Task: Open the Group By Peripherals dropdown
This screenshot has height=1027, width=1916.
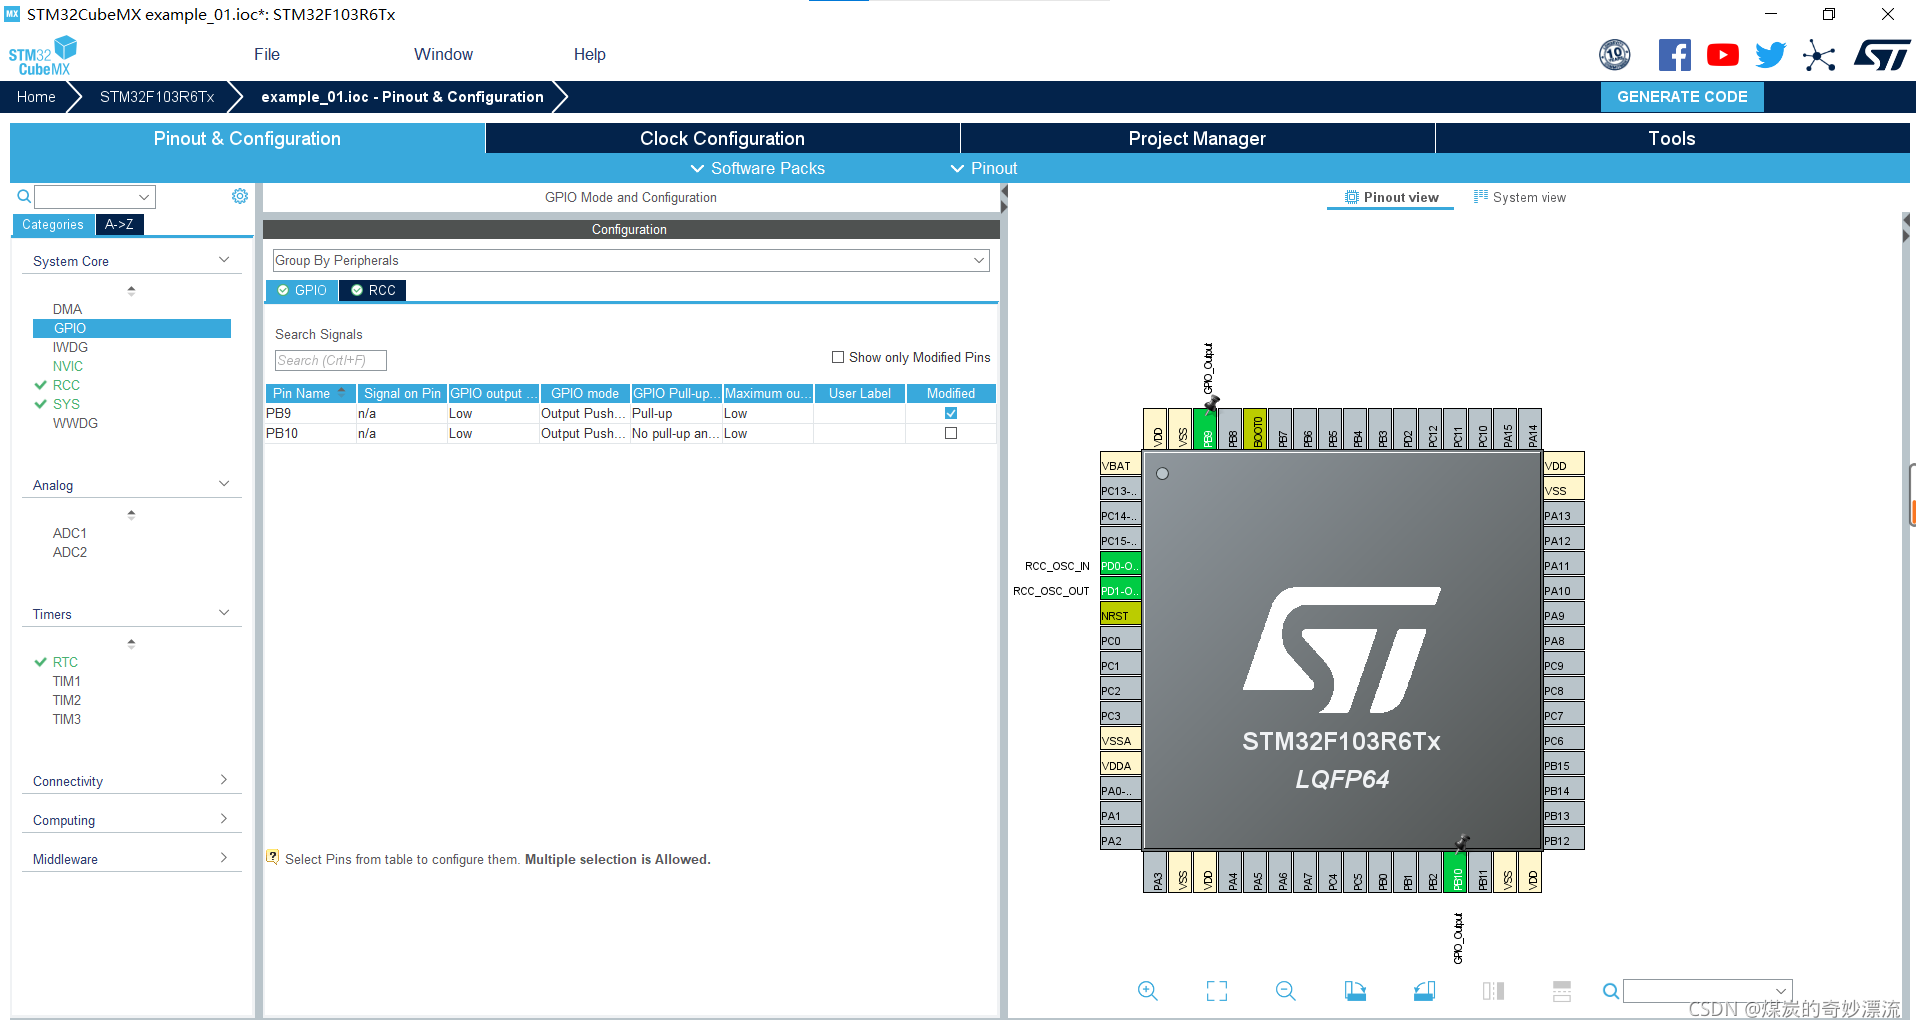Action: [x=631, y=260]
